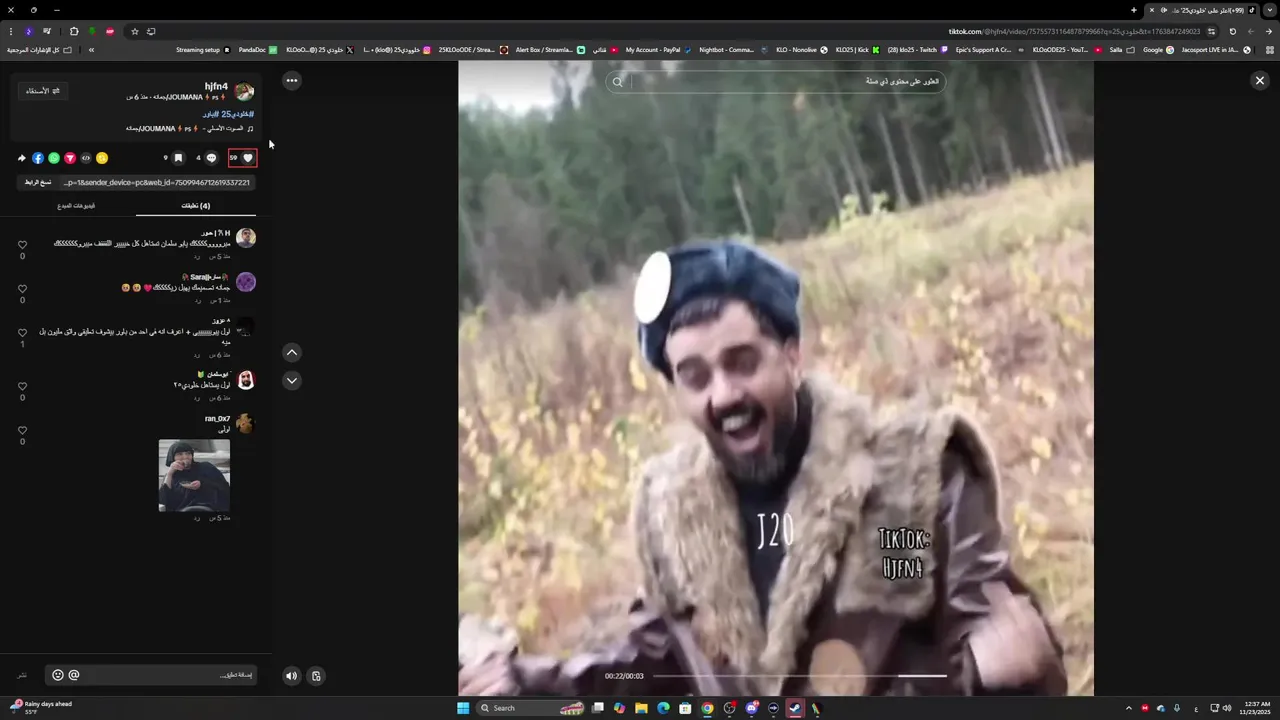This screenshot has height=720, width=1280.
Task: Click the copy link button
Action: pos(38,182)
